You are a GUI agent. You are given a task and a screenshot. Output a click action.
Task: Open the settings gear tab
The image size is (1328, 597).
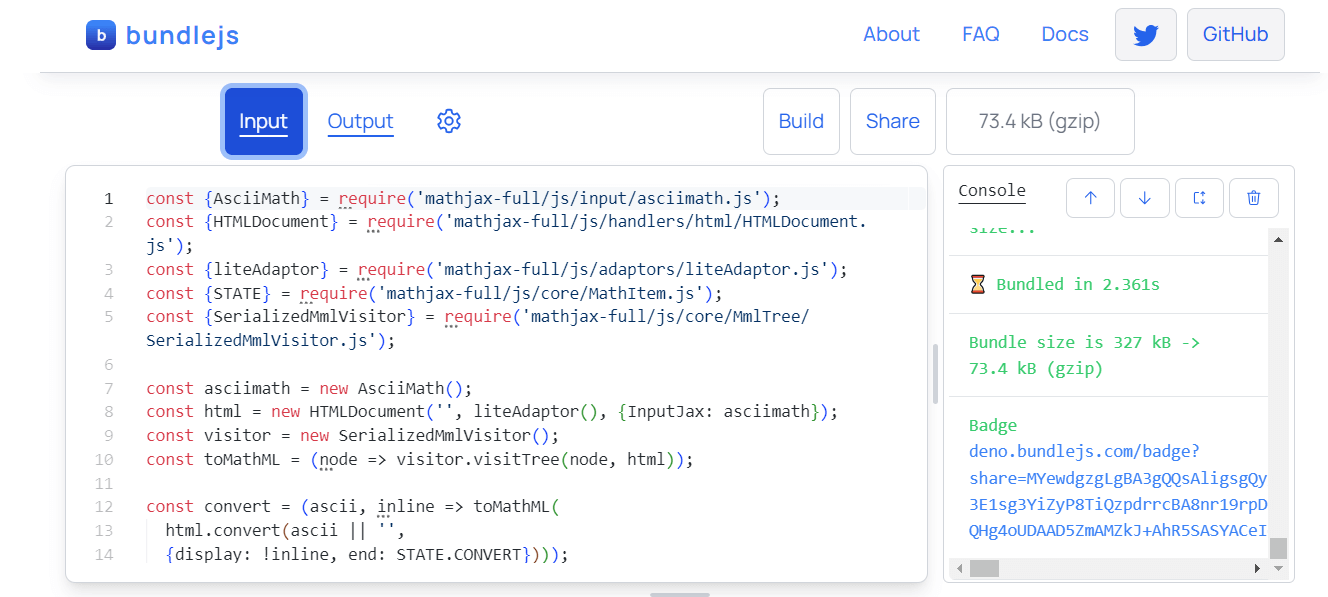[449, 121]
